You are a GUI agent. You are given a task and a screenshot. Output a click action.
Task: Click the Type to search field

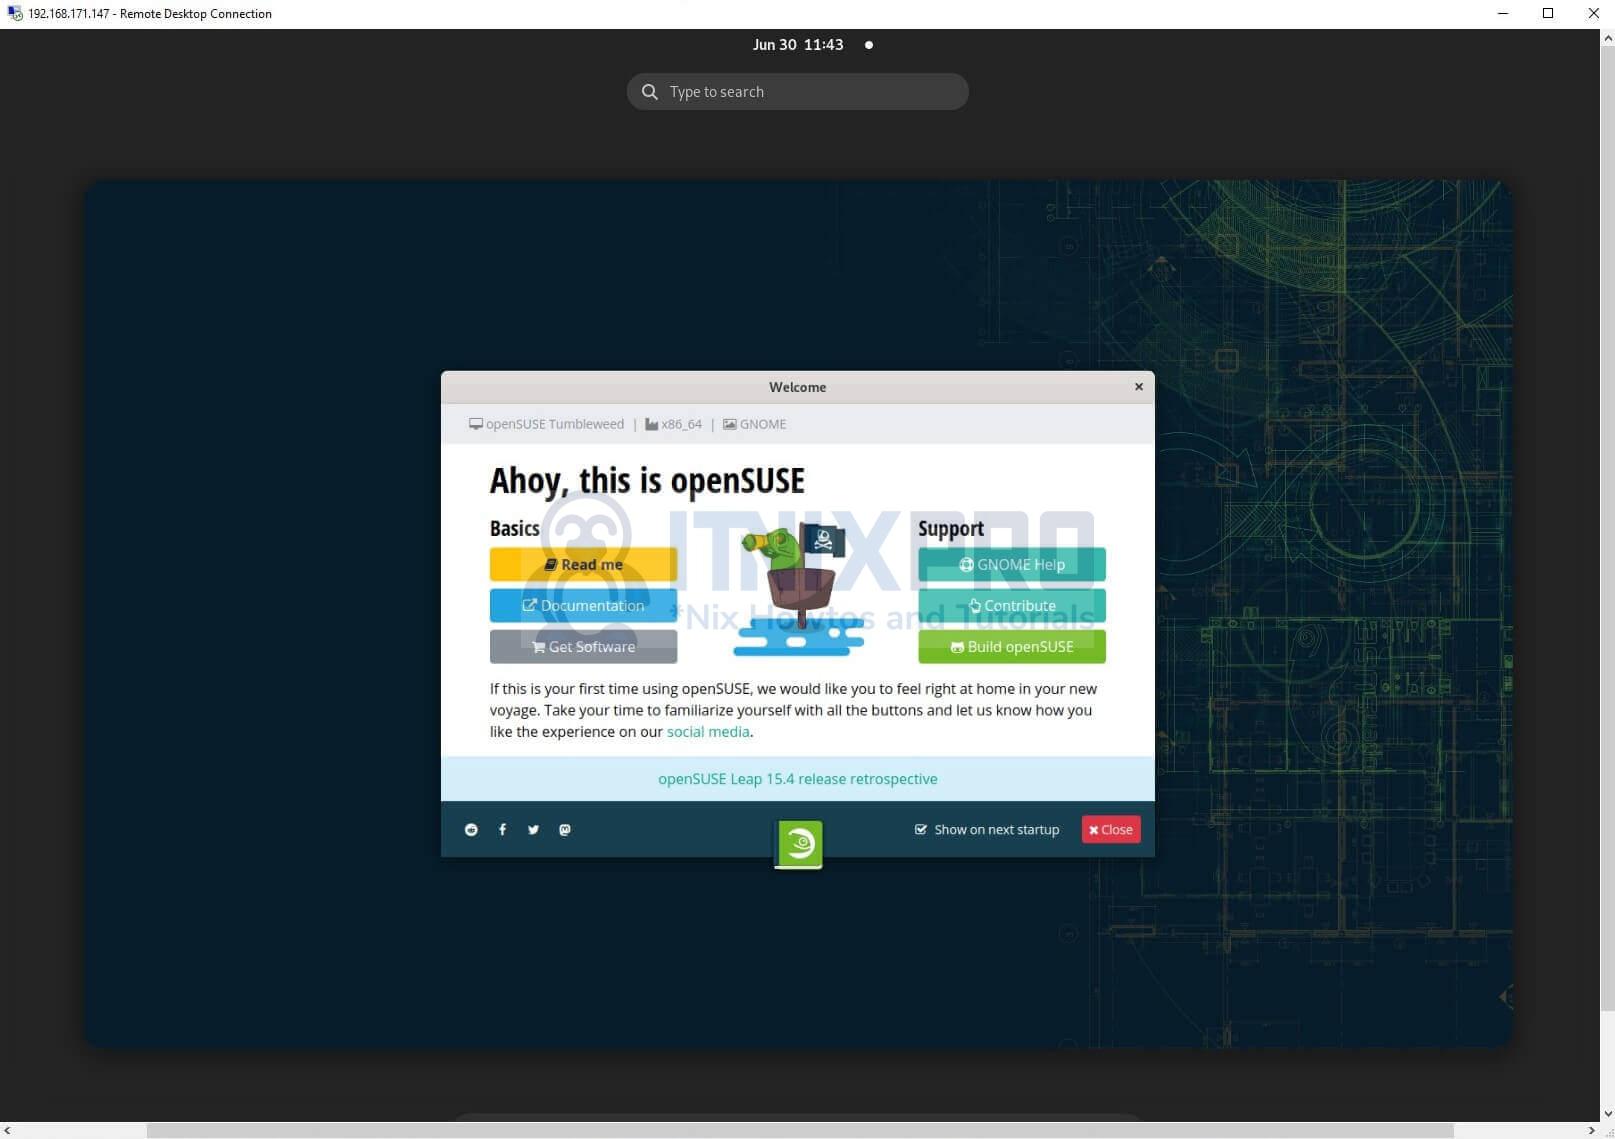pos(760,91)
